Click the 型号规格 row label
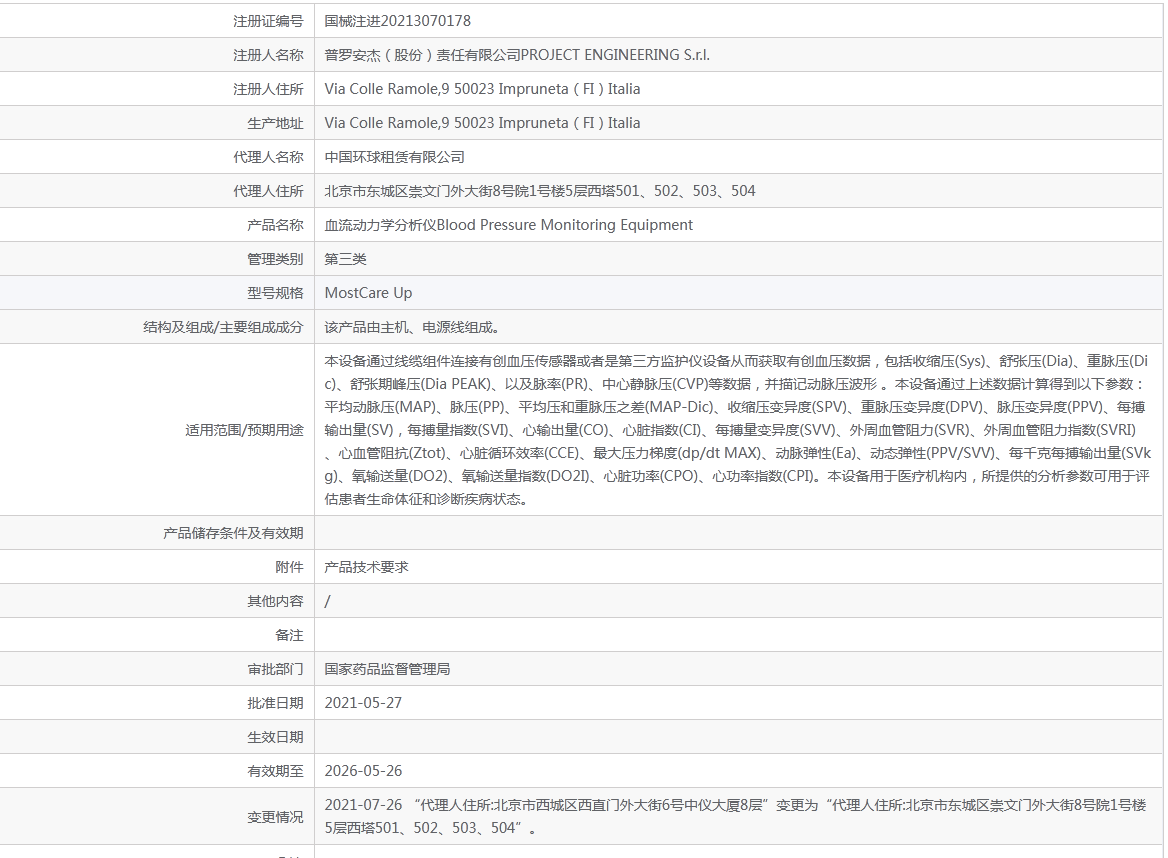Image resolution: width=1168 pixels, height=858 pixels. point(275,293)
